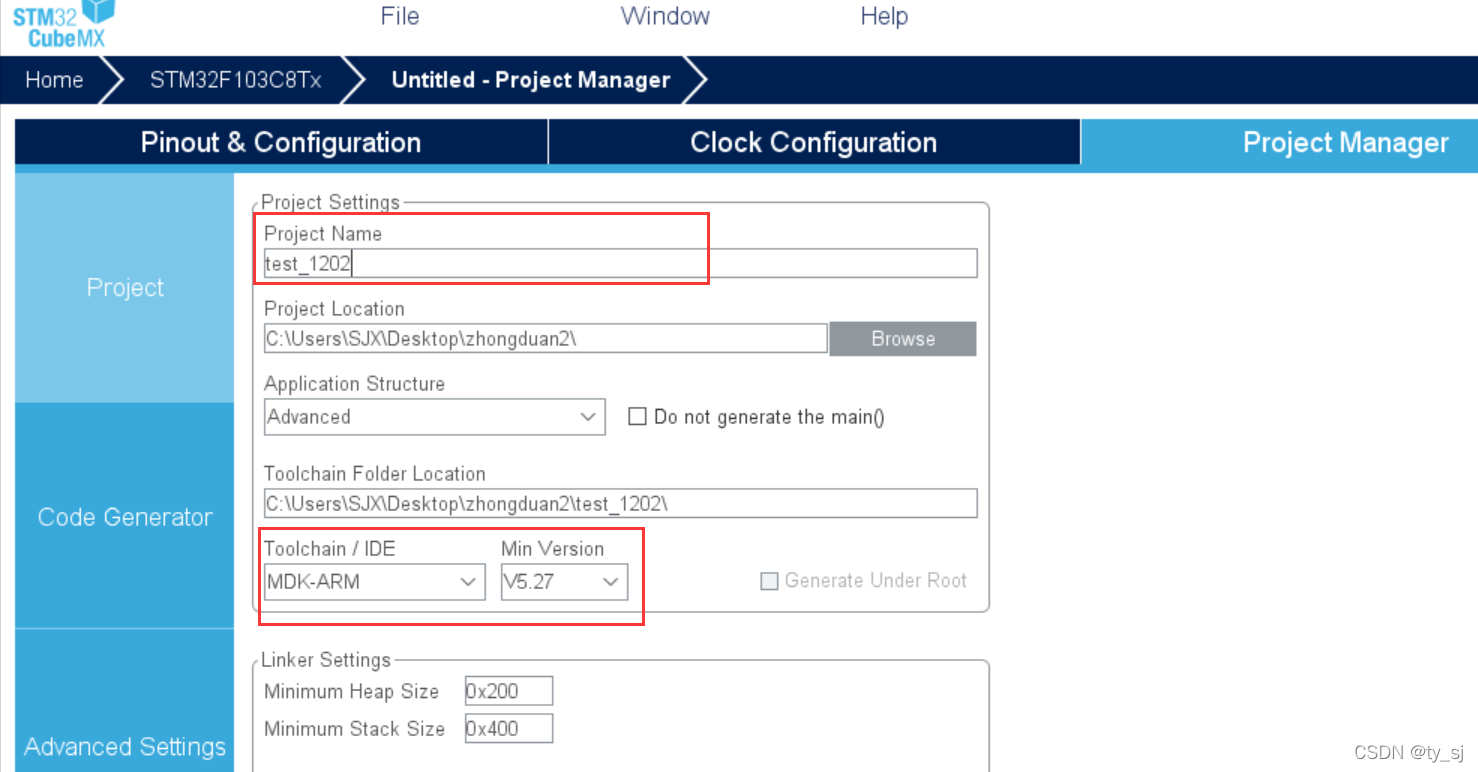1478x772 pixels.
Task: Click Browse button for project location
Action: point(903,338)
